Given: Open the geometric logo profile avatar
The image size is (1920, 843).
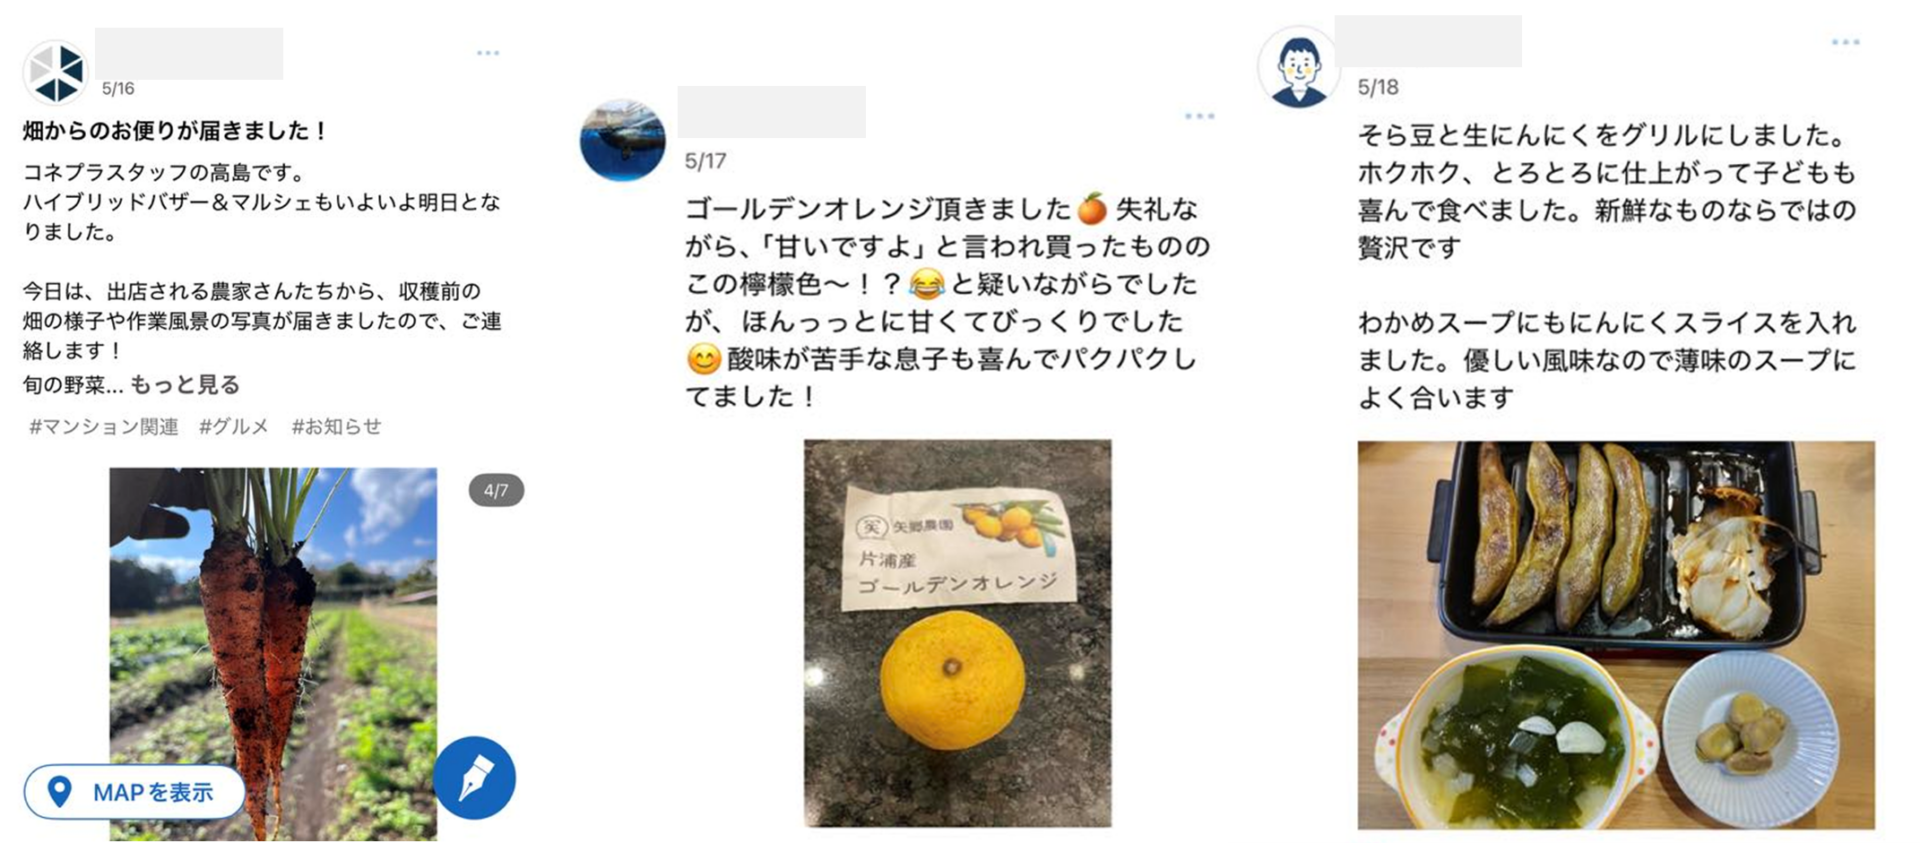Looking at the screenshot, I should click(56, 72).
